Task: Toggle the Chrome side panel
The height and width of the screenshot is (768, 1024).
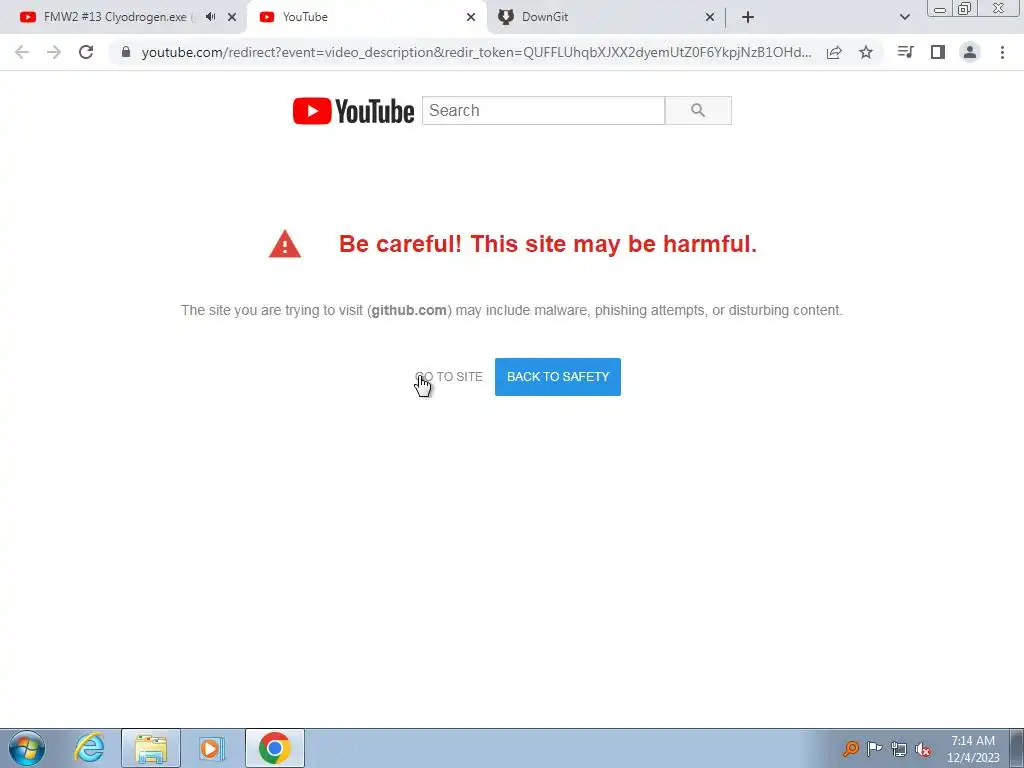Action: click(x=938, y=52)
